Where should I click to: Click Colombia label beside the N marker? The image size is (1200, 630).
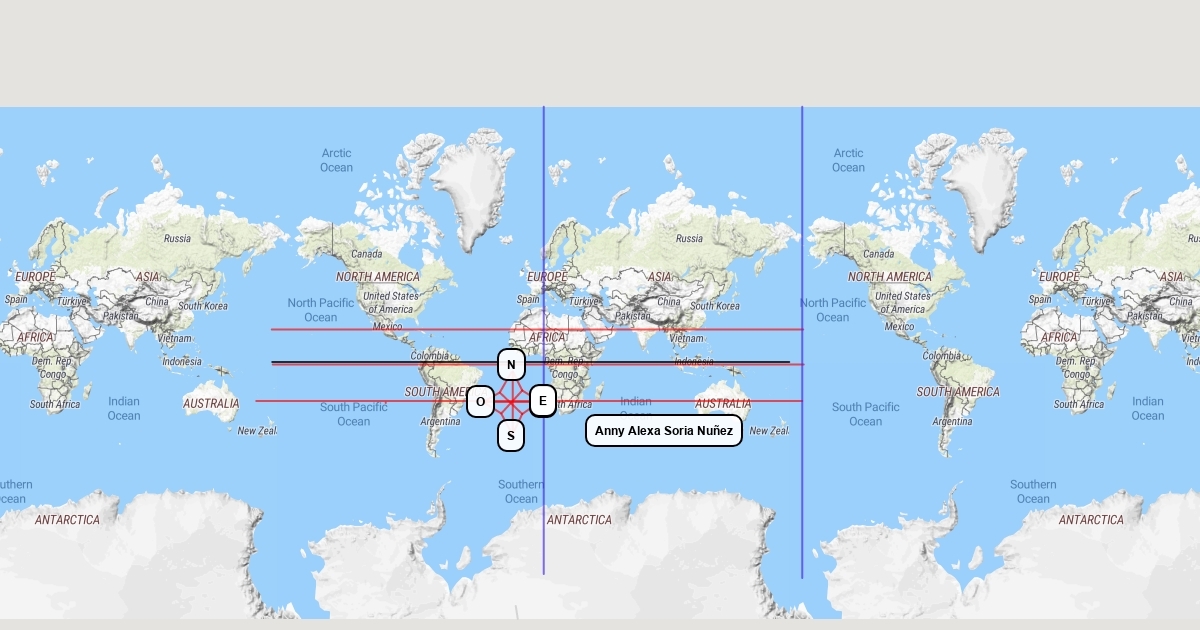click(429, 356)
